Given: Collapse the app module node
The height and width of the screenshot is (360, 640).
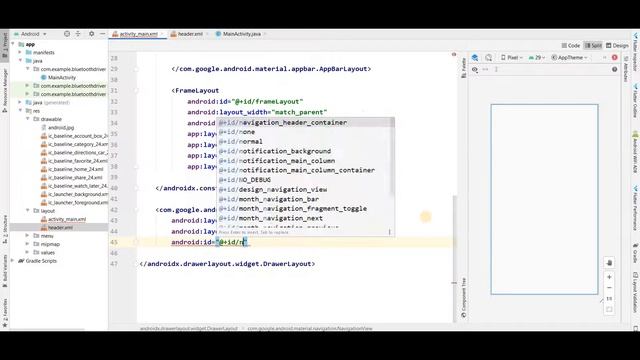Looking at the screenshot, I should pos(13,44).
